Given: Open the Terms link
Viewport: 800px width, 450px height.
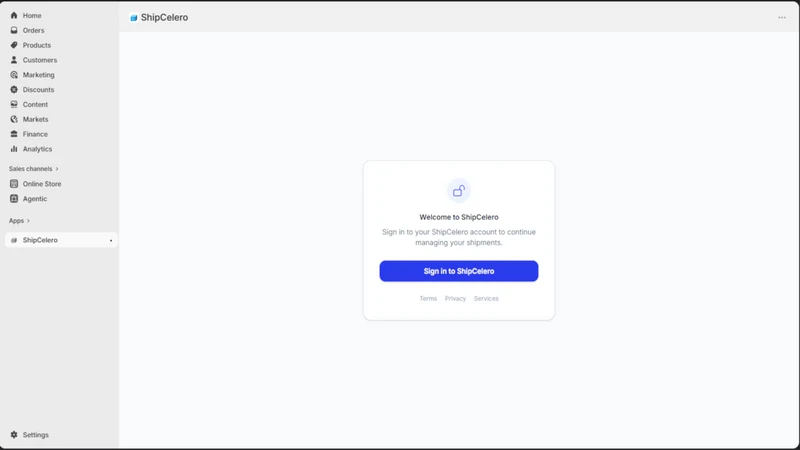Looking at the screenshot, I should pyautogui.click(x=428, y=298).
